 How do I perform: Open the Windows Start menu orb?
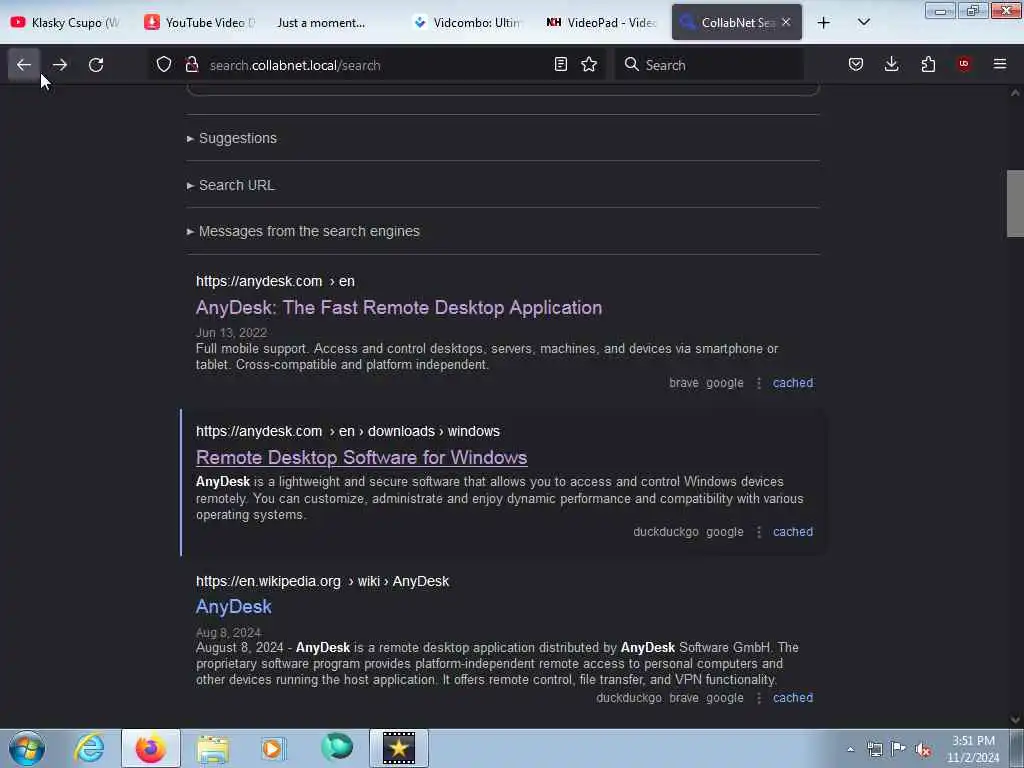27,748
